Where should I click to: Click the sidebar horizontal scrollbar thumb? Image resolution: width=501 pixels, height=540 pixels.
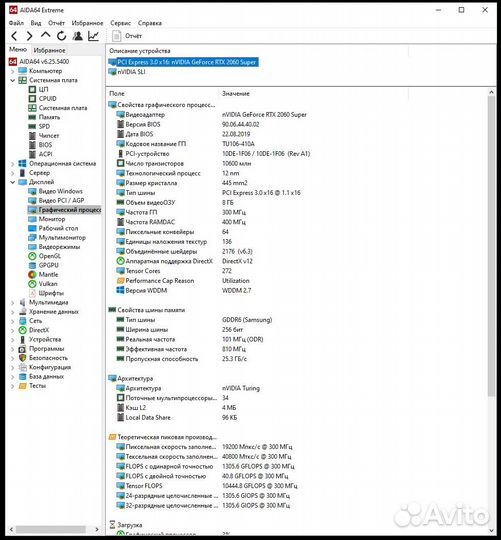click(51, 529)
